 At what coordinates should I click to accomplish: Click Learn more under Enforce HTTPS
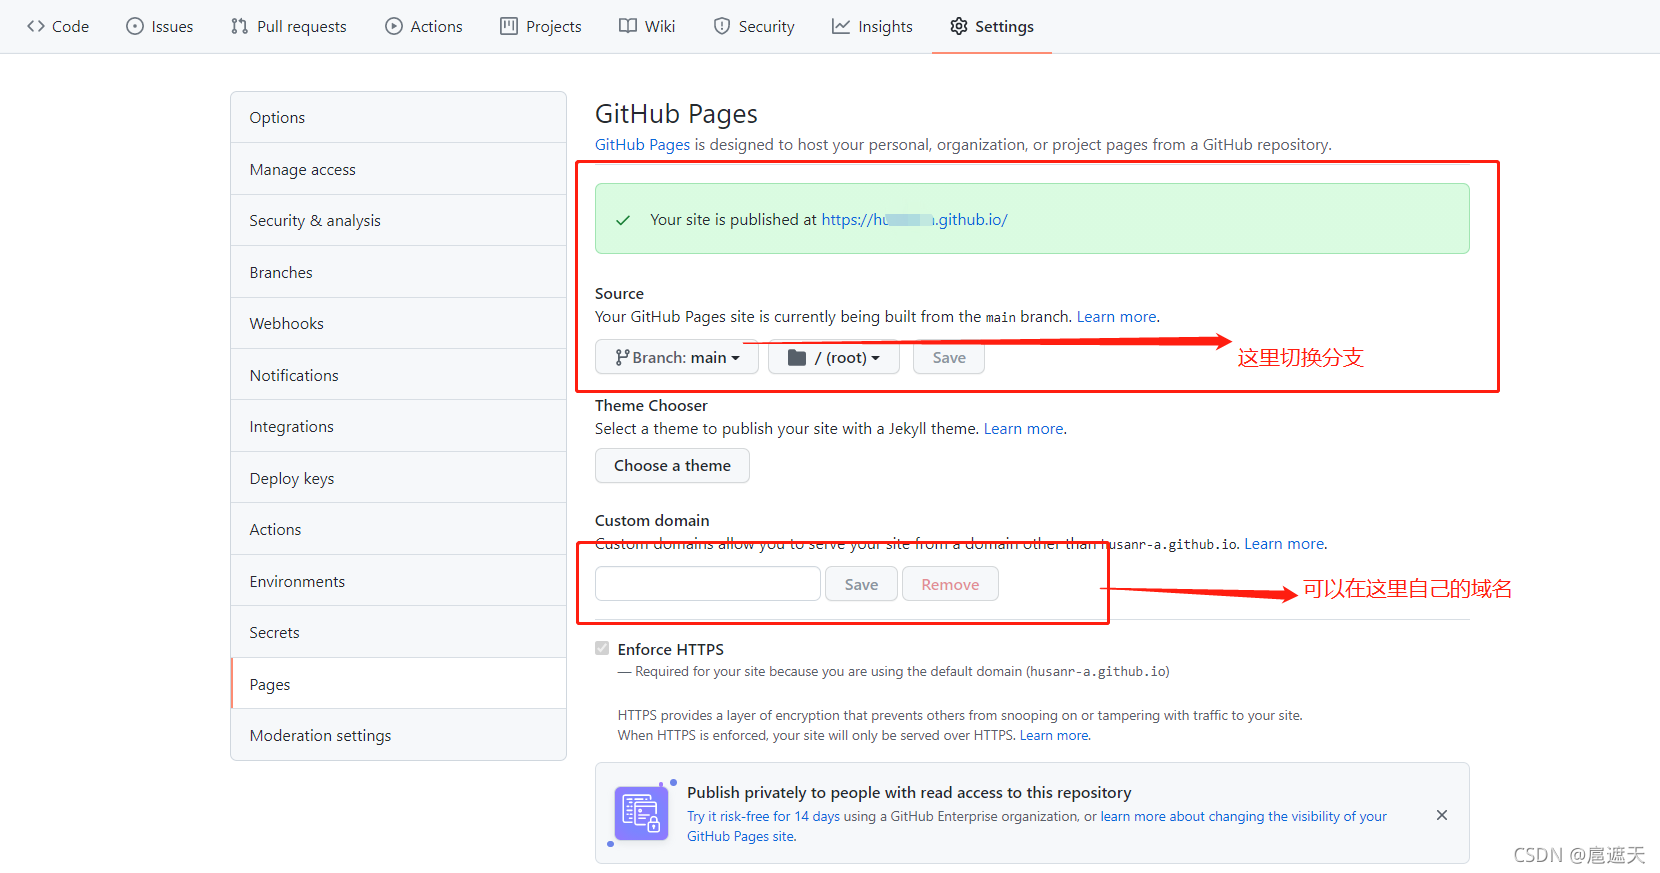click(1054, 735)
